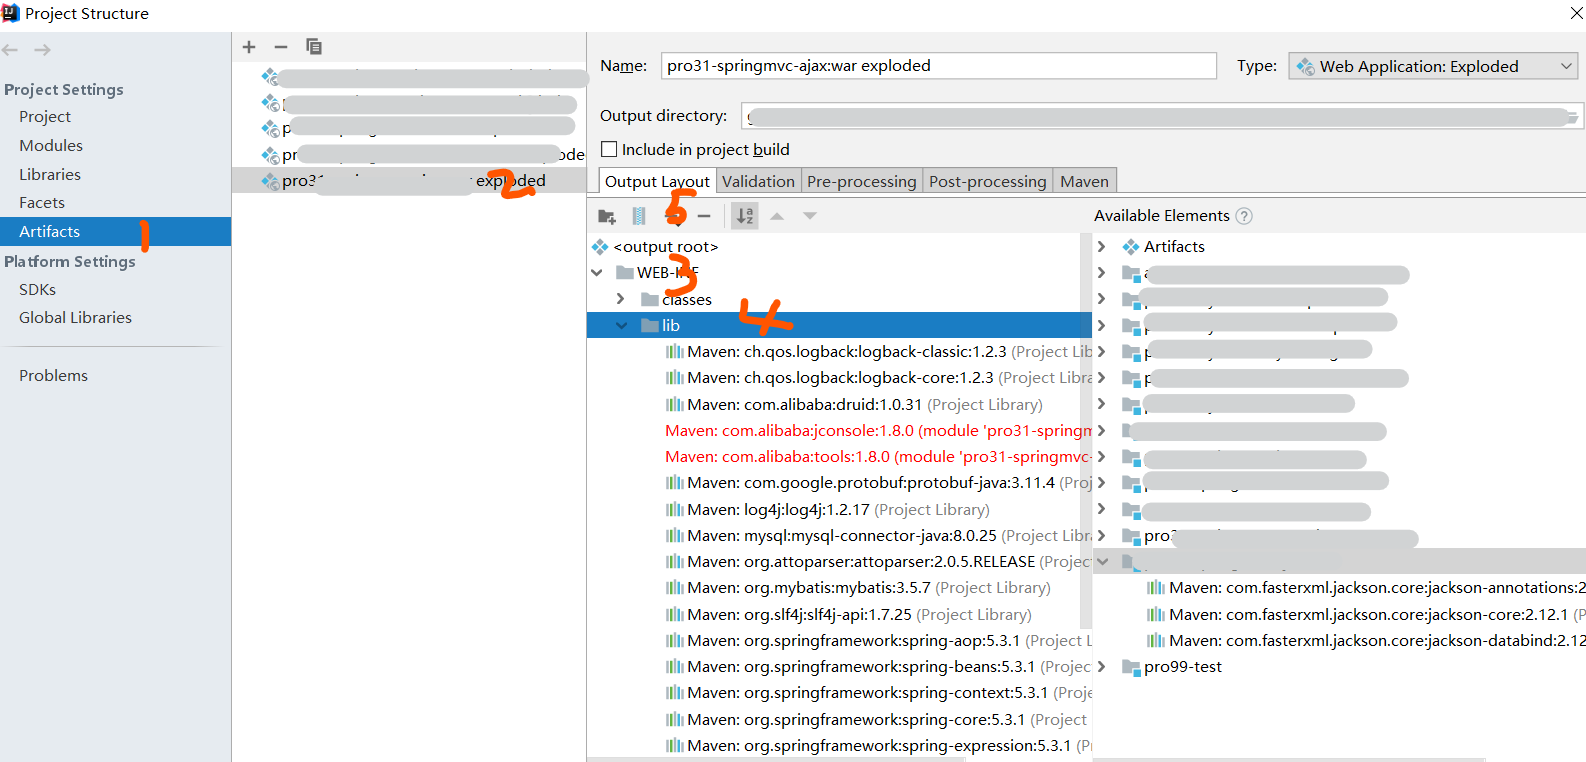
Task: Go back with the left arrow
Action: pos(10,50)
